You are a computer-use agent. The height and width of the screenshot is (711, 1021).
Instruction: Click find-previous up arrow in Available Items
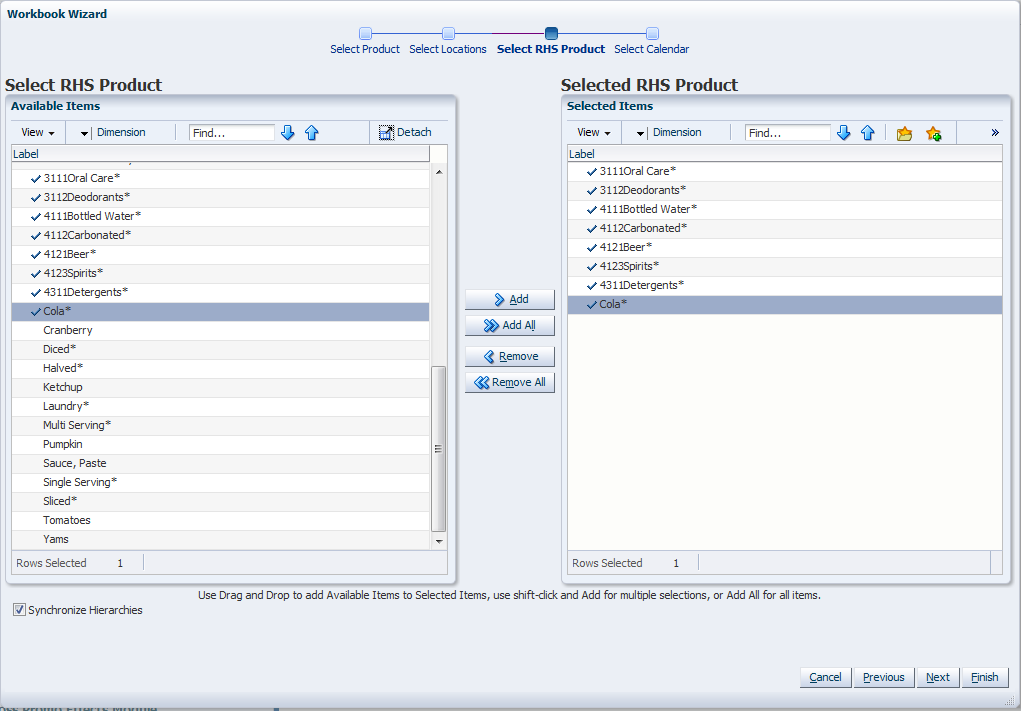point(312,133)
